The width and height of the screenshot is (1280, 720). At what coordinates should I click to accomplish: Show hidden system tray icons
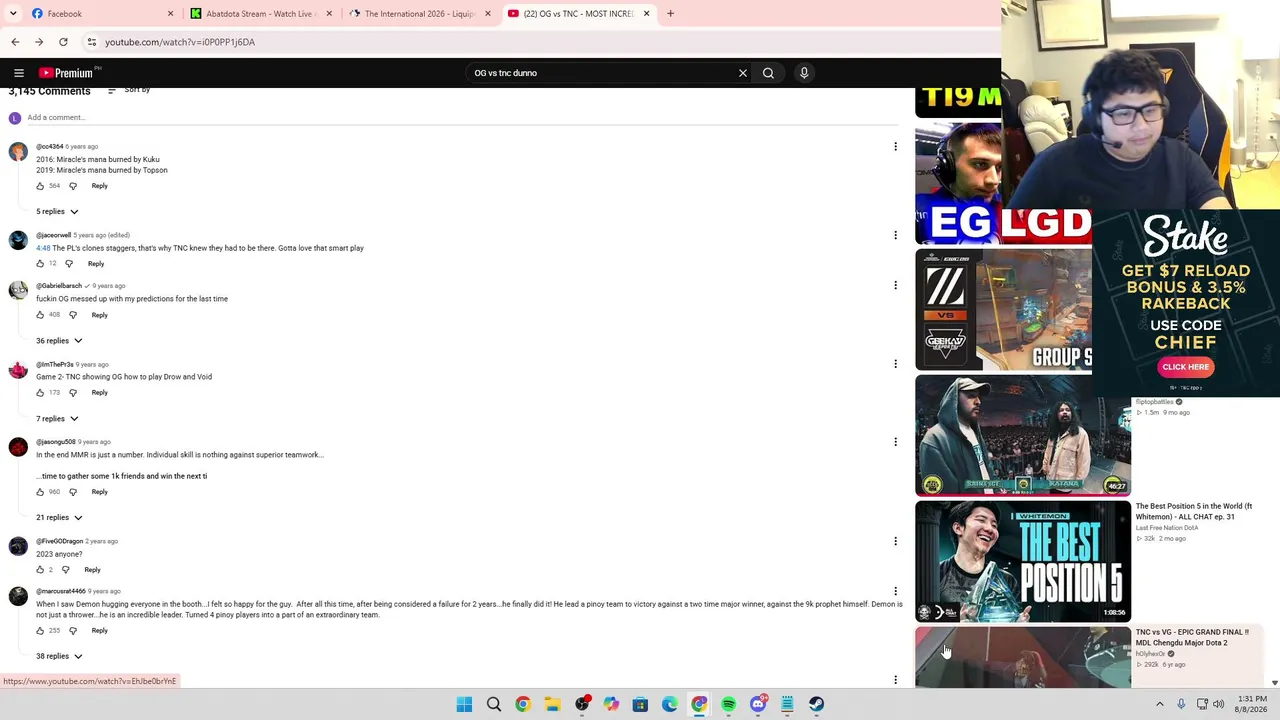click(x=1160, y=705)
